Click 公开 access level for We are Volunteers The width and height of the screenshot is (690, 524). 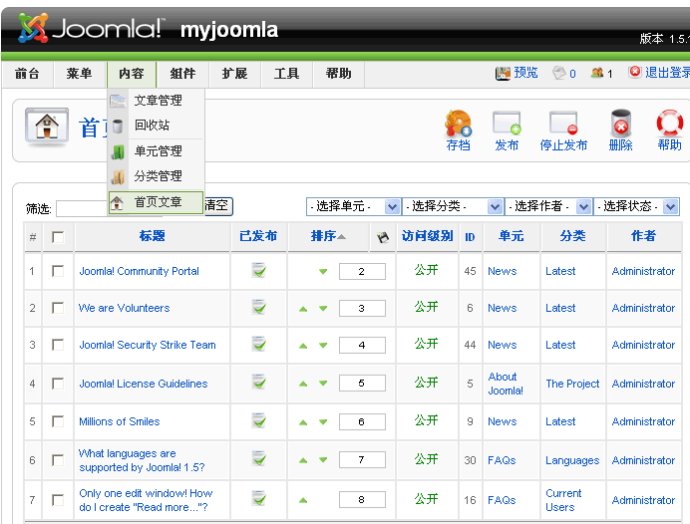[426, 307]
